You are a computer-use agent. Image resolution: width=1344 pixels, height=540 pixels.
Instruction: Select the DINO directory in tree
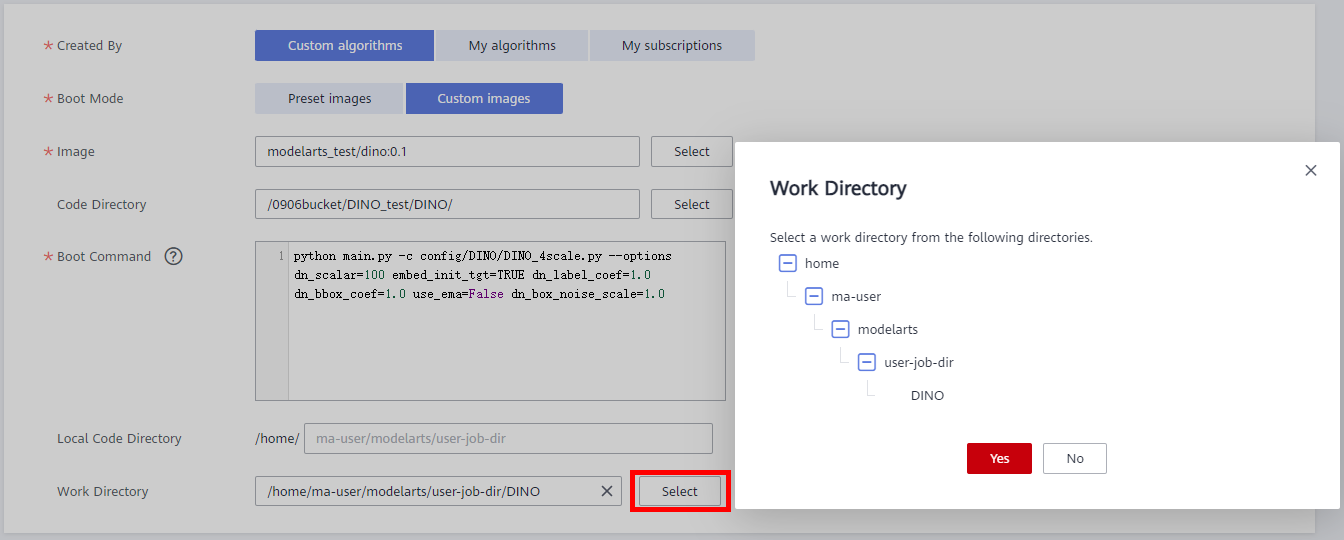(x=927, y=395)
